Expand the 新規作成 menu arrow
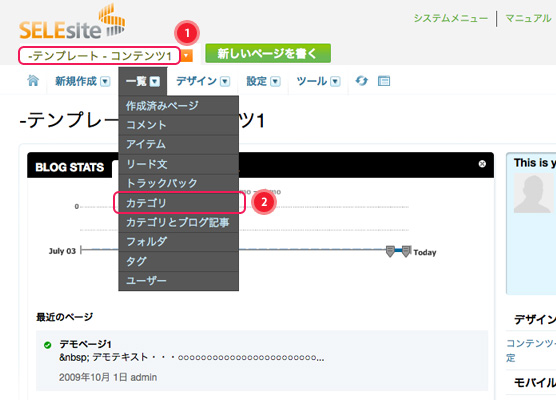 [x=105, y=82]
